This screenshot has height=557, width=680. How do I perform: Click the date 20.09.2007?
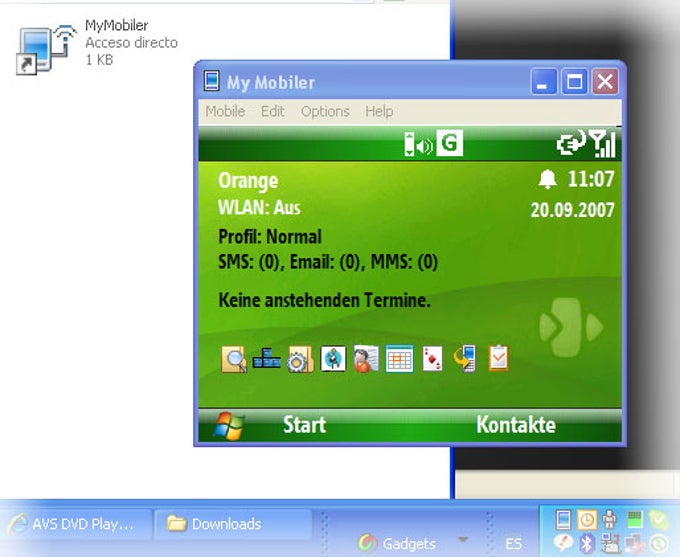[572, 210]
